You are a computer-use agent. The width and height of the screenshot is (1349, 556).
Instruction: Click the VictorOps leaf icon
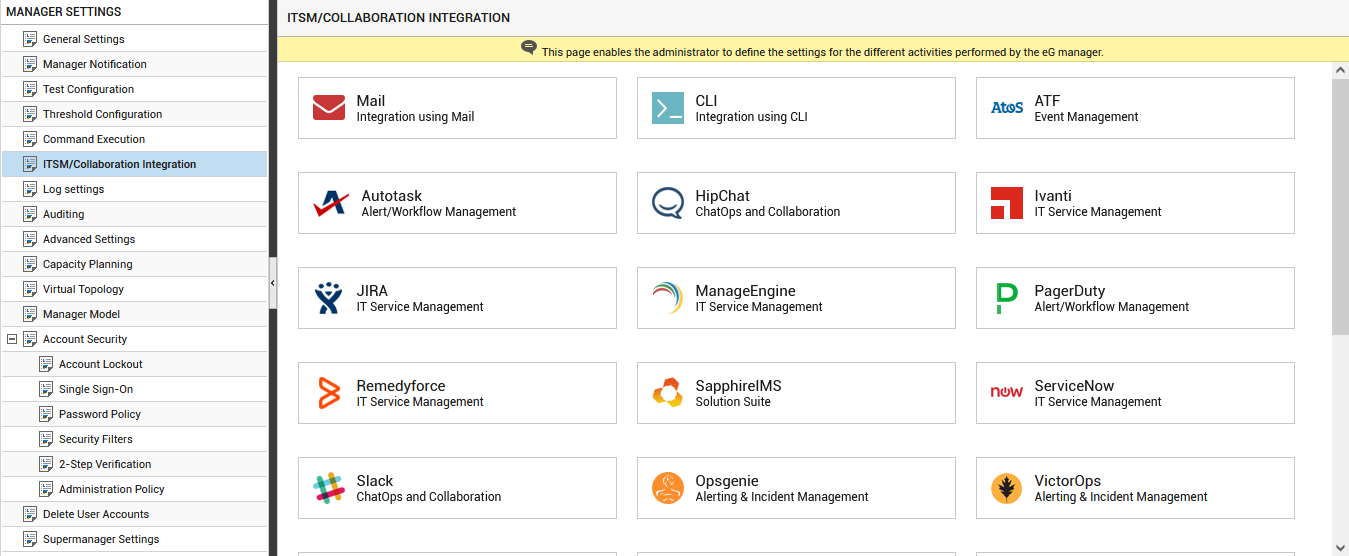1007,488
